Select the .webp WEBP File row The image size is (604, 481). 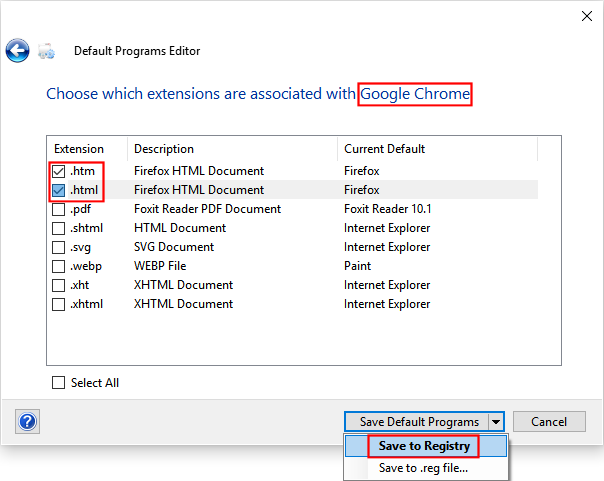point(200,266)
